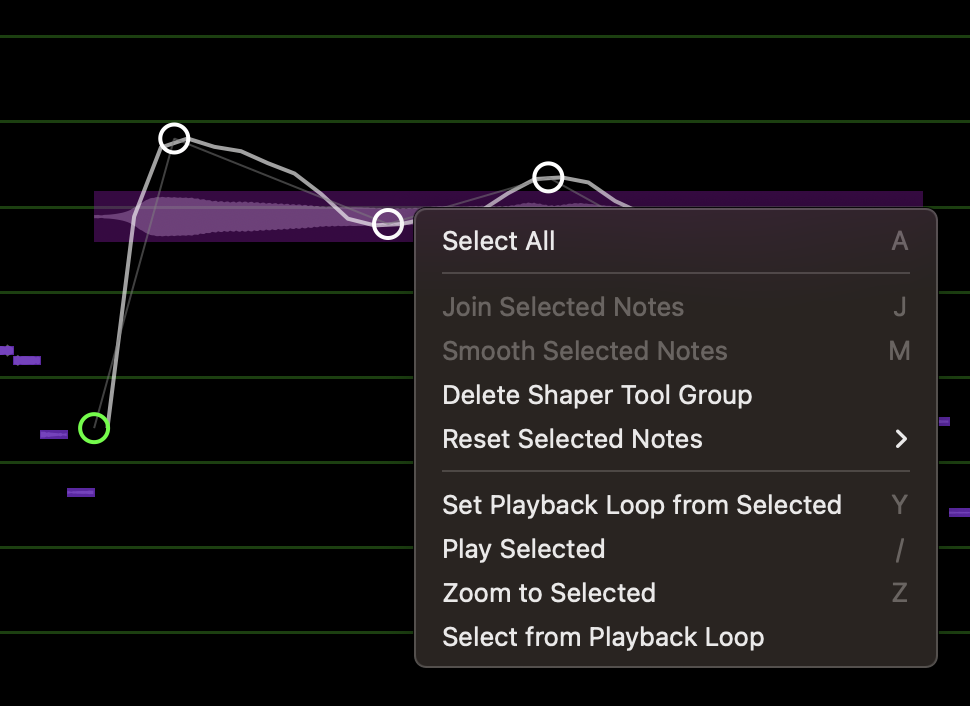This screenshot has width=970, height=706.
Task: Click Join Selected Notes entry
Action: point(563,307)
